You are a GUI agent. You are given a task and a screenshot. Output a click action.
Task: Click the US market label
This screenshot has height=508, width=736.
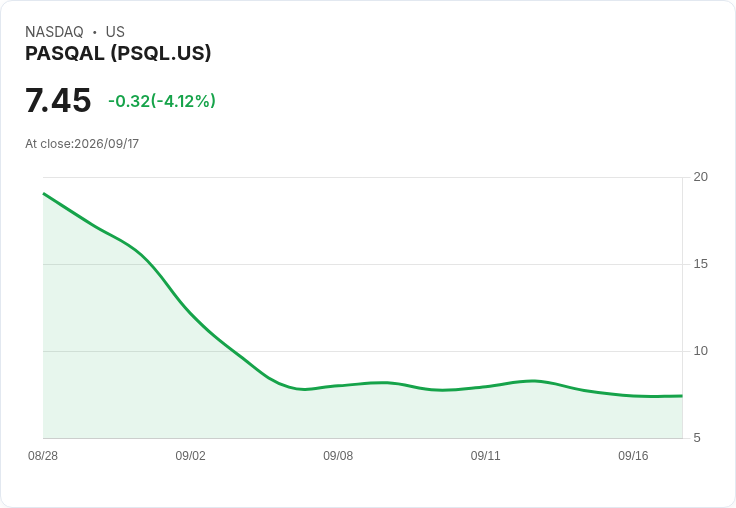pyautogui.click(x=115, y=32)
